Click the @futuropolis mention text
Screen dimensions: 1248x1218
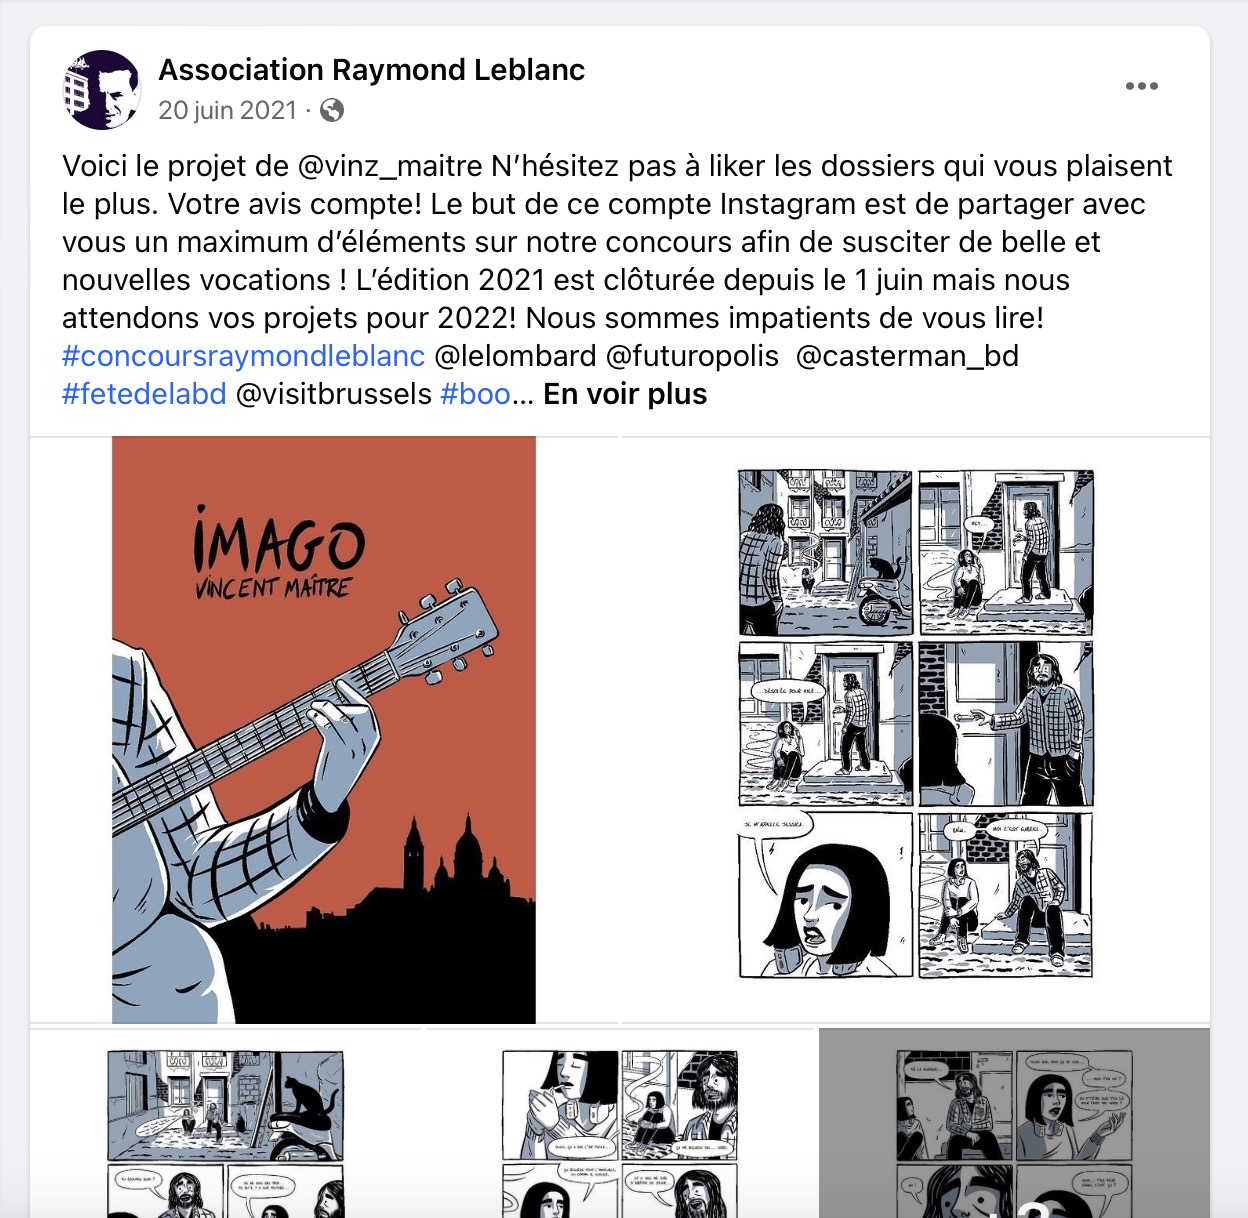(x=693, y=356)
